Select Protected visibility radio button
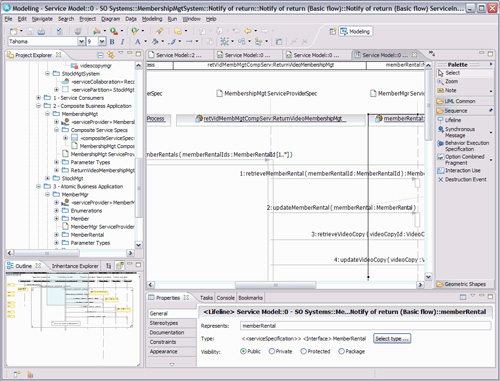This screenshot has width=500, height=381. pos(303,351)
